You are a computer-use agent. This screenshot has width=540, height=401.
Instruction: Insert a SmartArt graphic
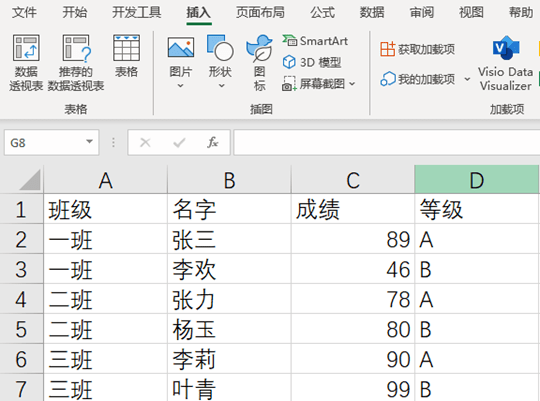pos(315,41)
